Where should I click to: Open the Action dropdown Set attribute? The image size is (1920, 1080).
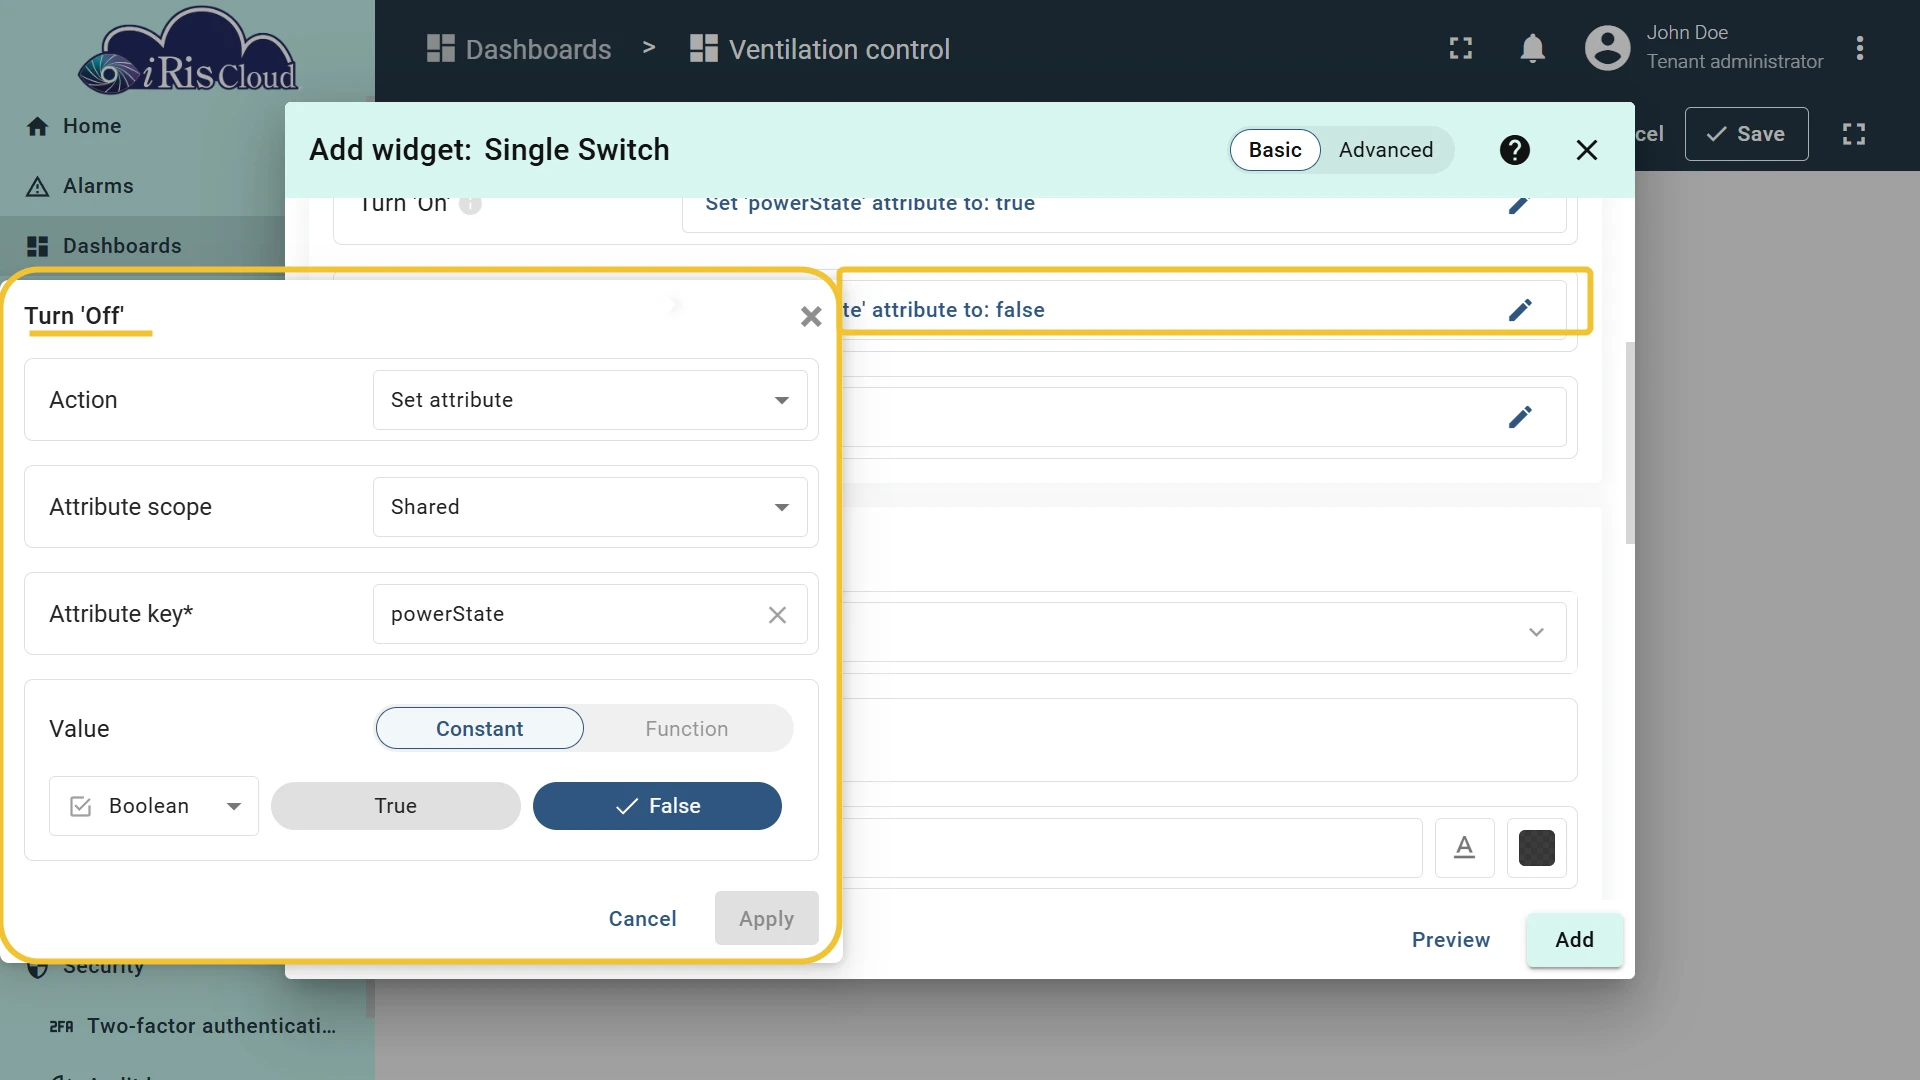[590, 400]
